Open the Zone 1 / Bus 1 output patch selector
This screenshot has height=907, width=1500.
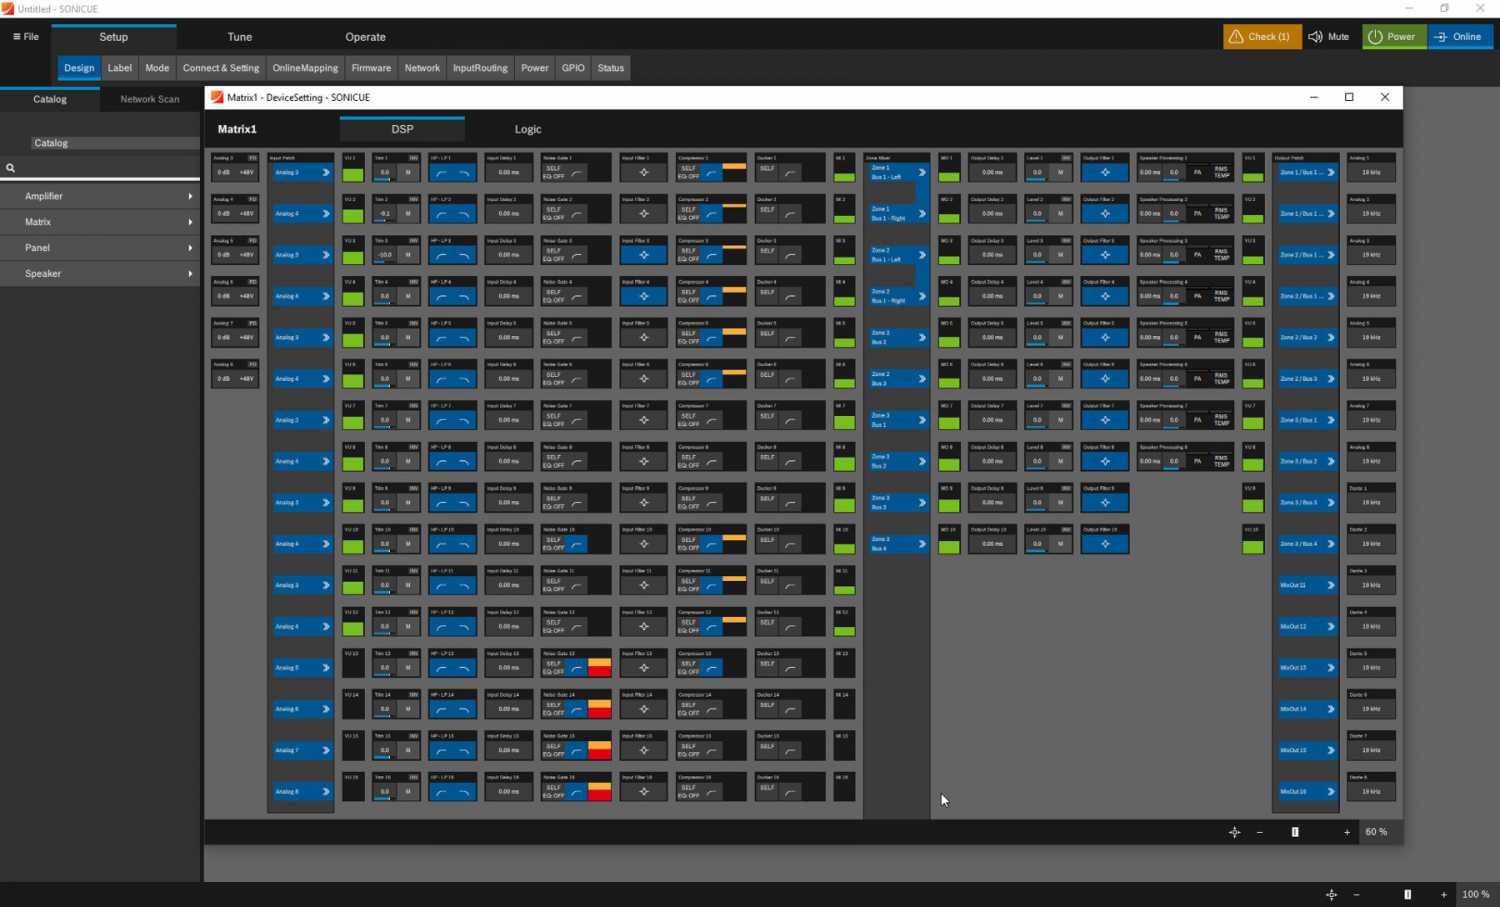pos(1306,171)
